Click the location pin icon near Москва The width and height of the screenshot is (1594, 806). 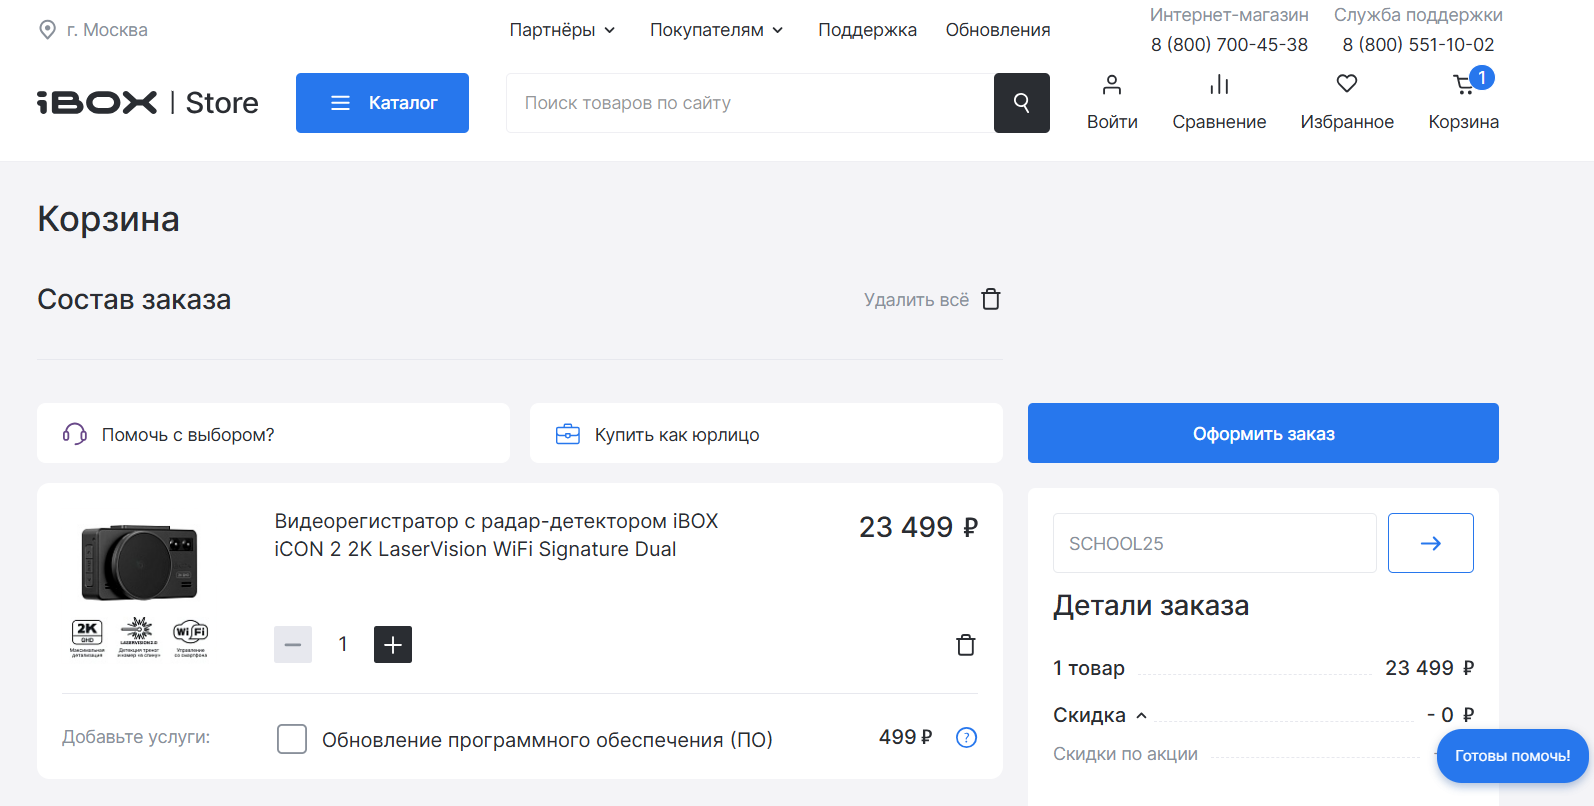[x=47, y=30]
